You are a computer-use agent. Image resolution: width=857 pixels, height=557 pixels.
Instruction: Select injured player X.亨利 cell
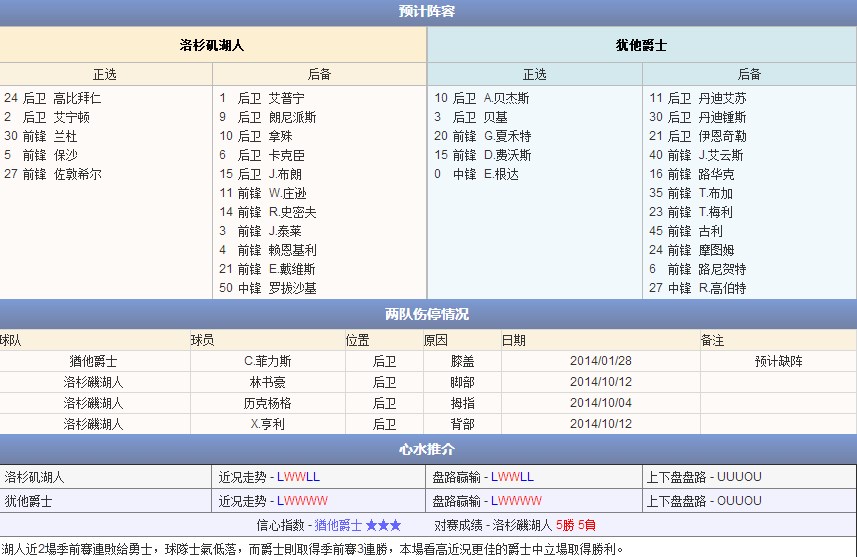click(268, 424)
